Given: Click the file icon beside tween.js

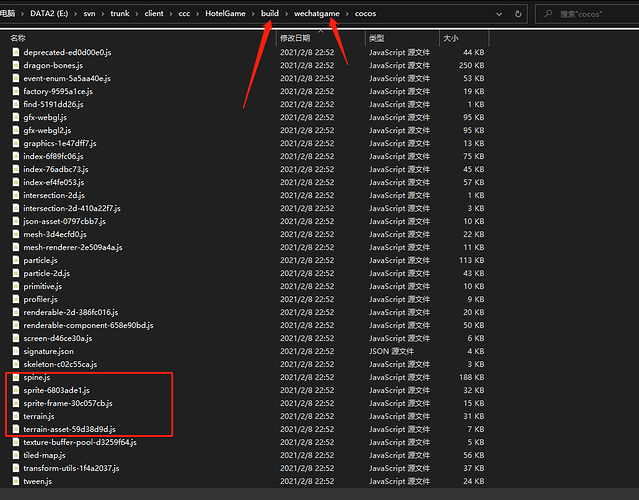Looking at the screenshot, I should (16, 481).
